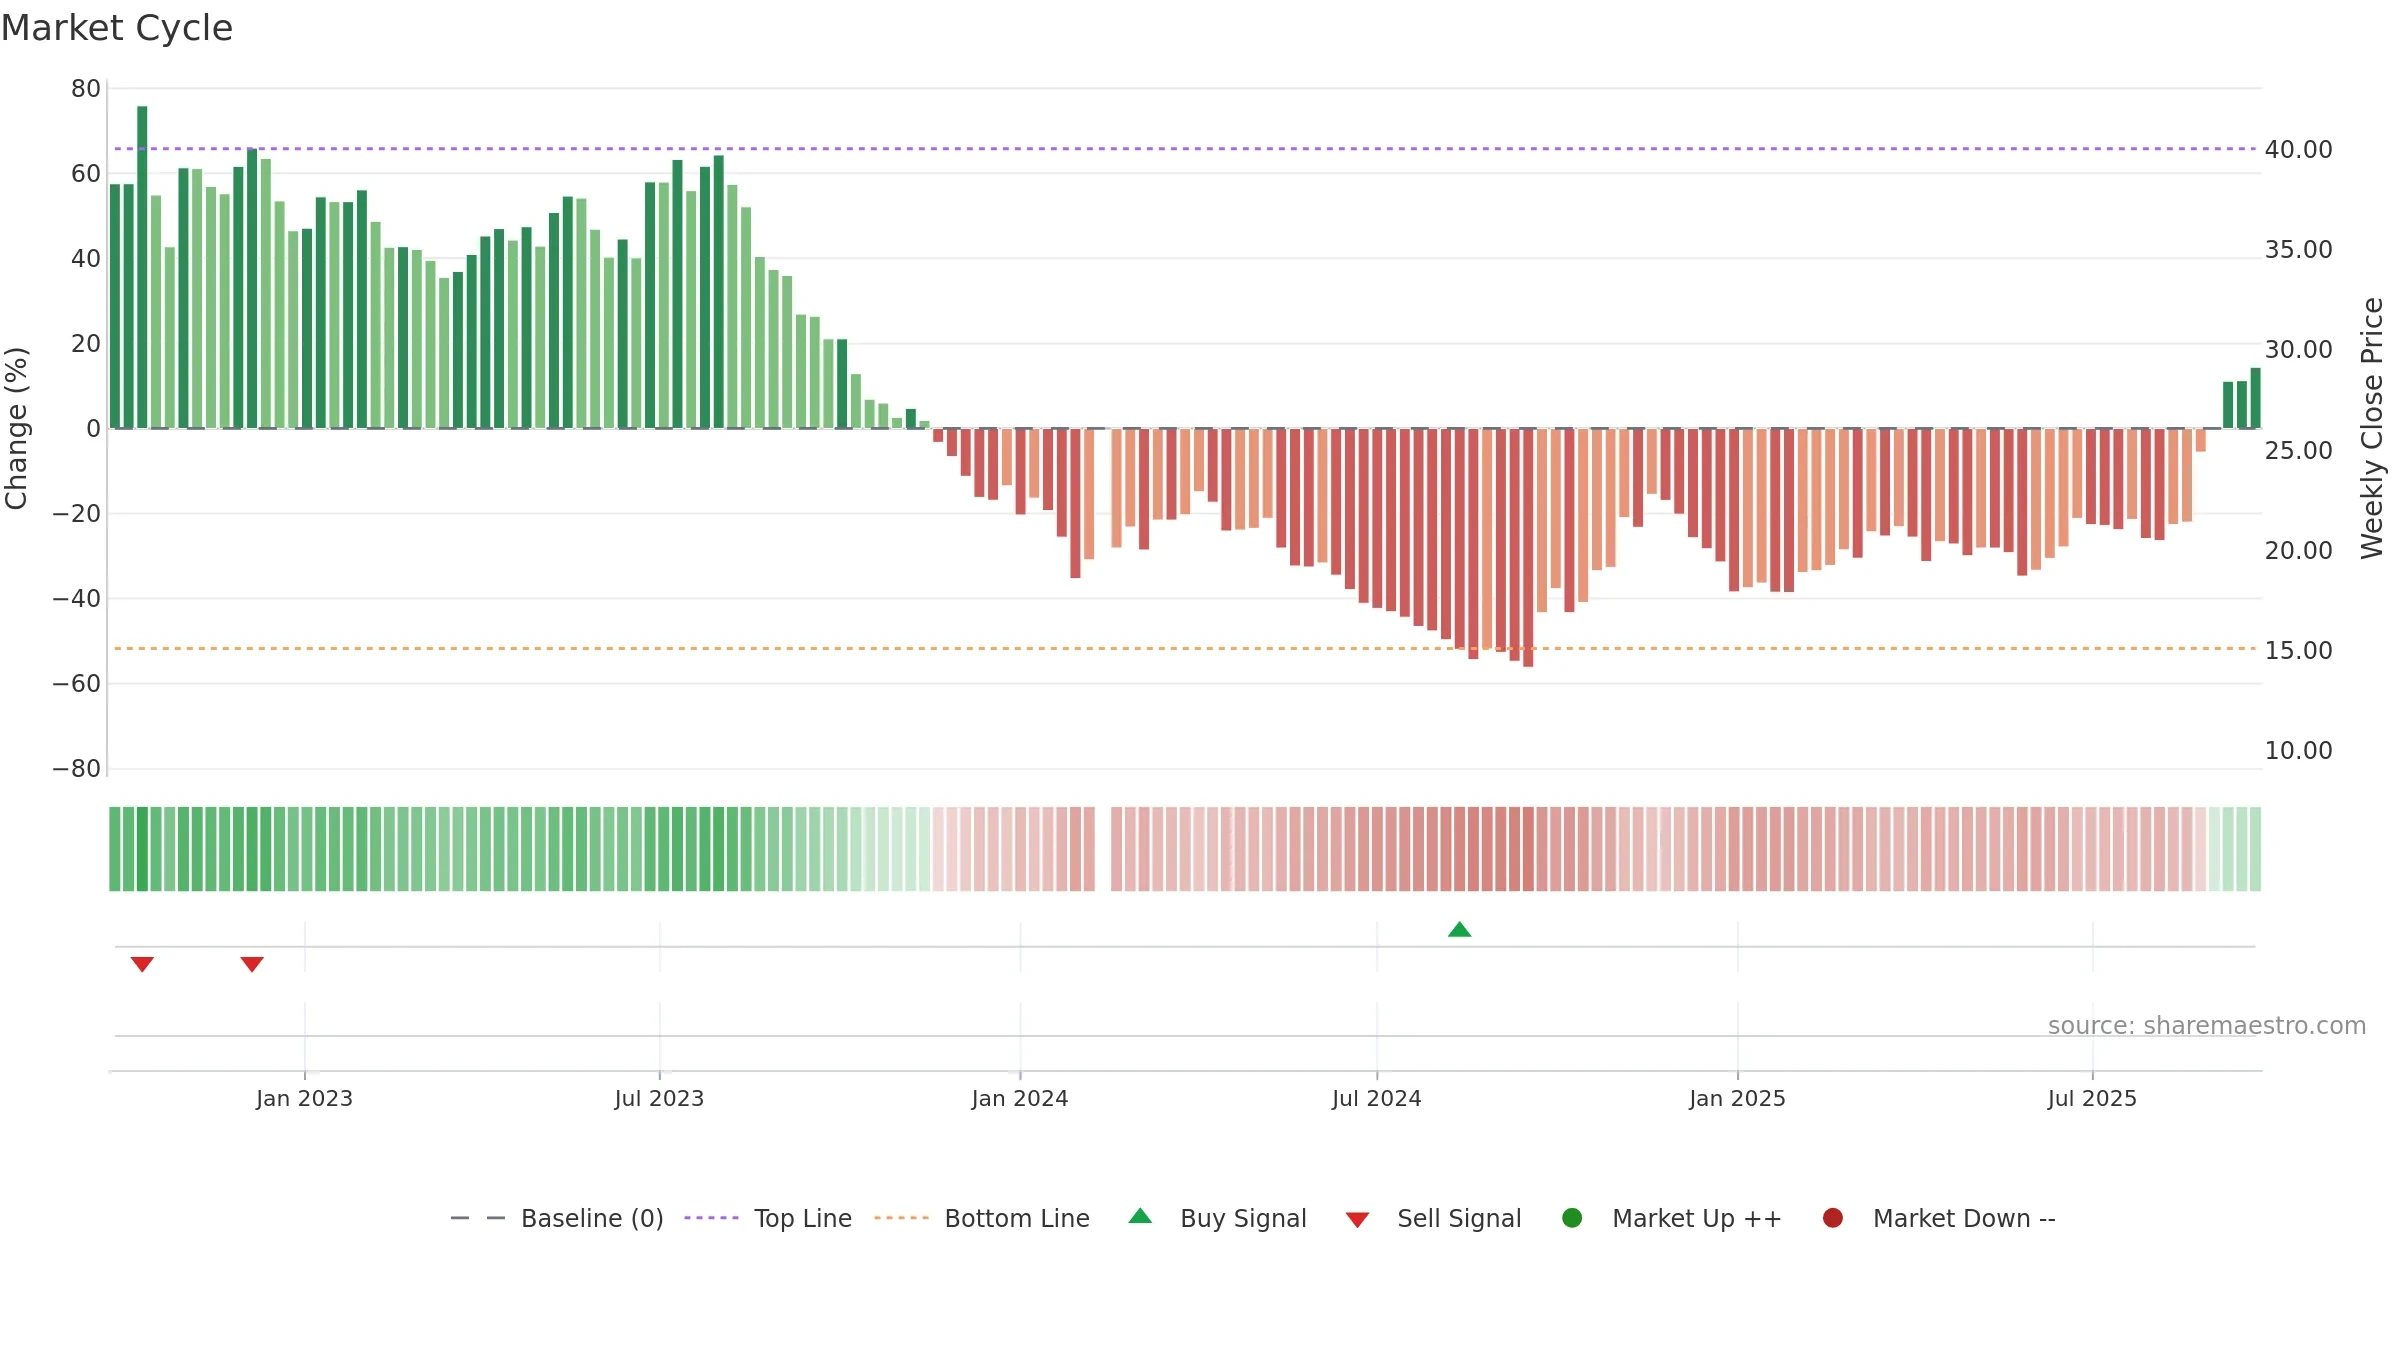Click the red Market Down legend dot
Screen dimensions: 2400x1350
pyautogui.click(x=1833, y=1218)
